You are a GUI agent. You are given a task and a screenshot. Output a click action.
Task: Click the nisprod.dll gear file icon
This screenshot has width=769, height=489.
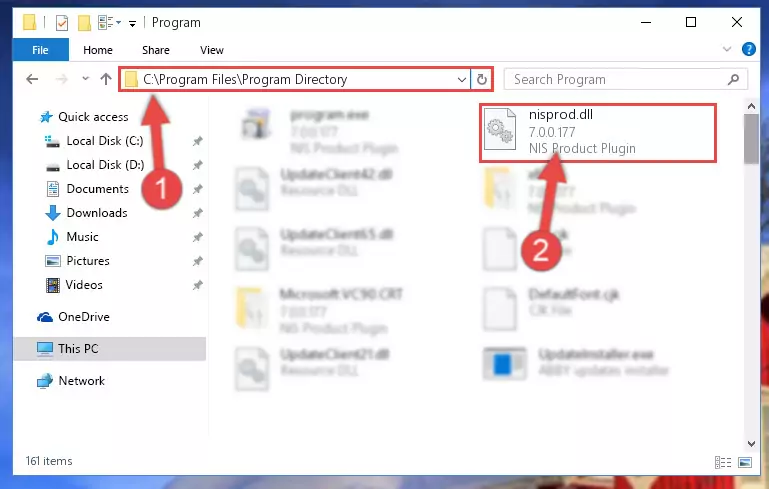coord(500,129)
